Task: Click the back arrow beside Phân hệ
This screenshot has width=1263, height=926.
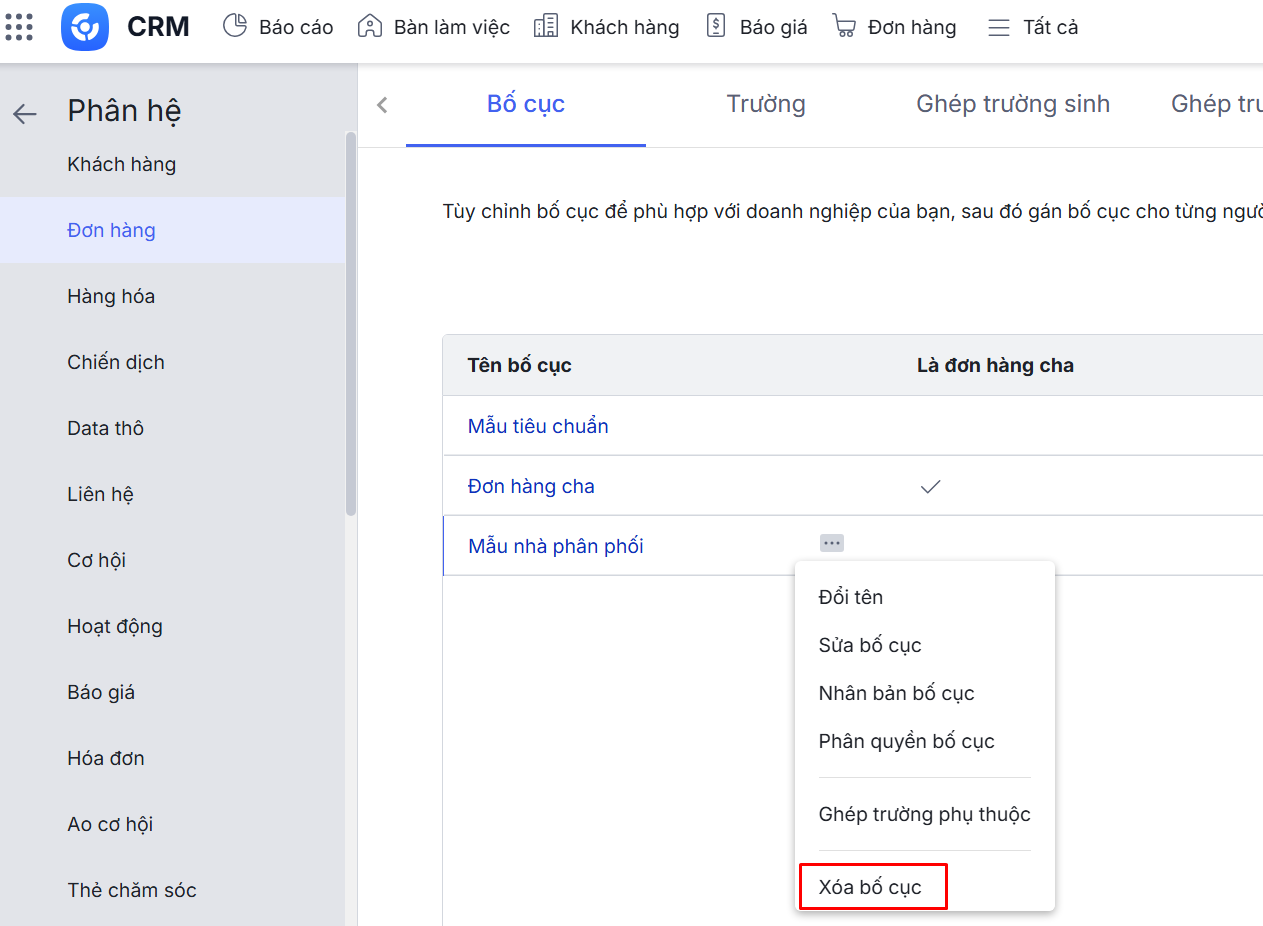Action: 25,114
